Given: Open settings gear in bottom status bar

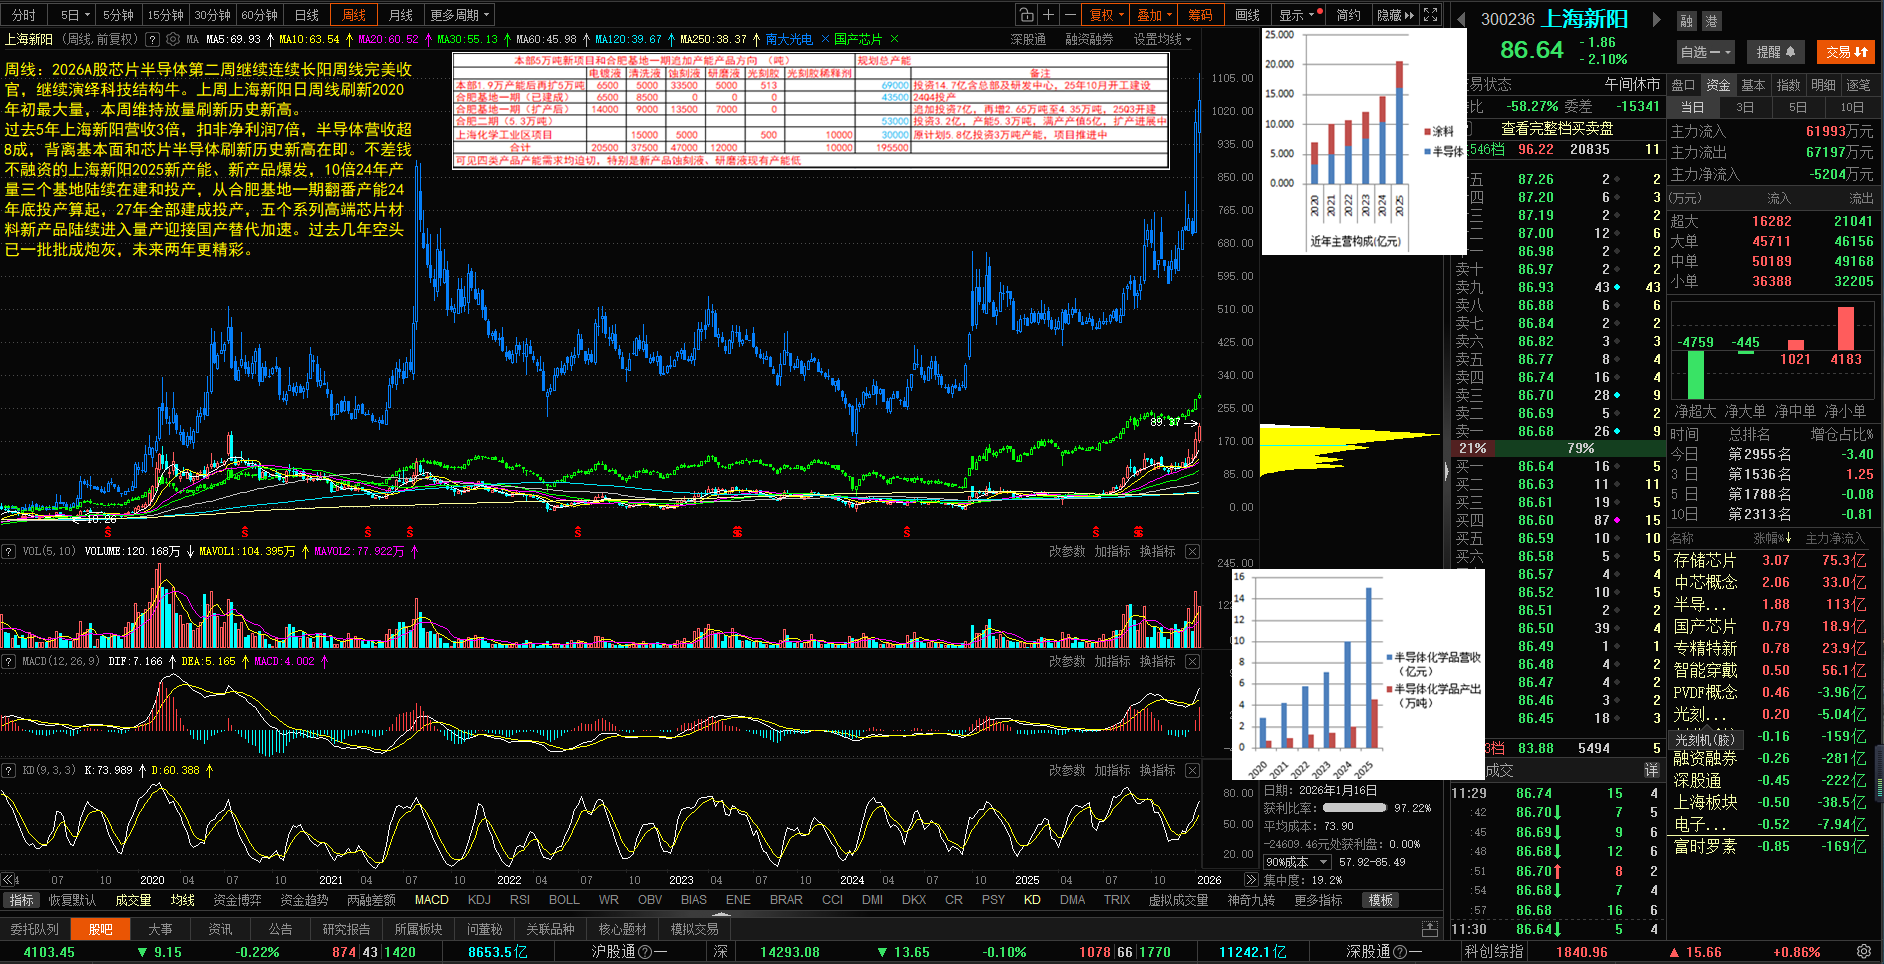Looking at the screenshot, I should [1864, 952].
